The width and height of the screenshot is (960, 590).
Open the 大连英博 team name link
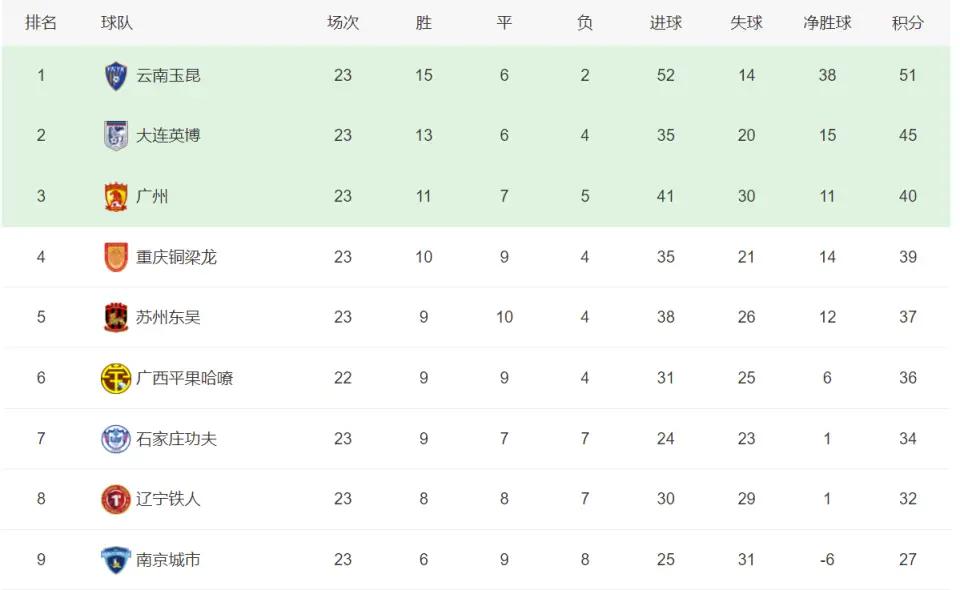click(168, 135)
